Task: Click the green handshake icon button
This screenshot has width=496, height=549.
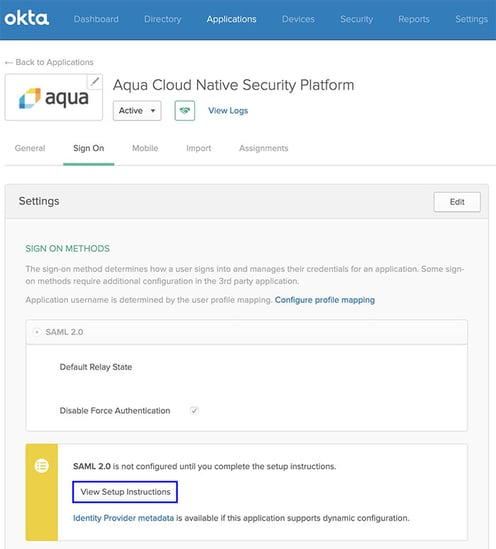Action: pyautogui.click(x=185, y=111)
